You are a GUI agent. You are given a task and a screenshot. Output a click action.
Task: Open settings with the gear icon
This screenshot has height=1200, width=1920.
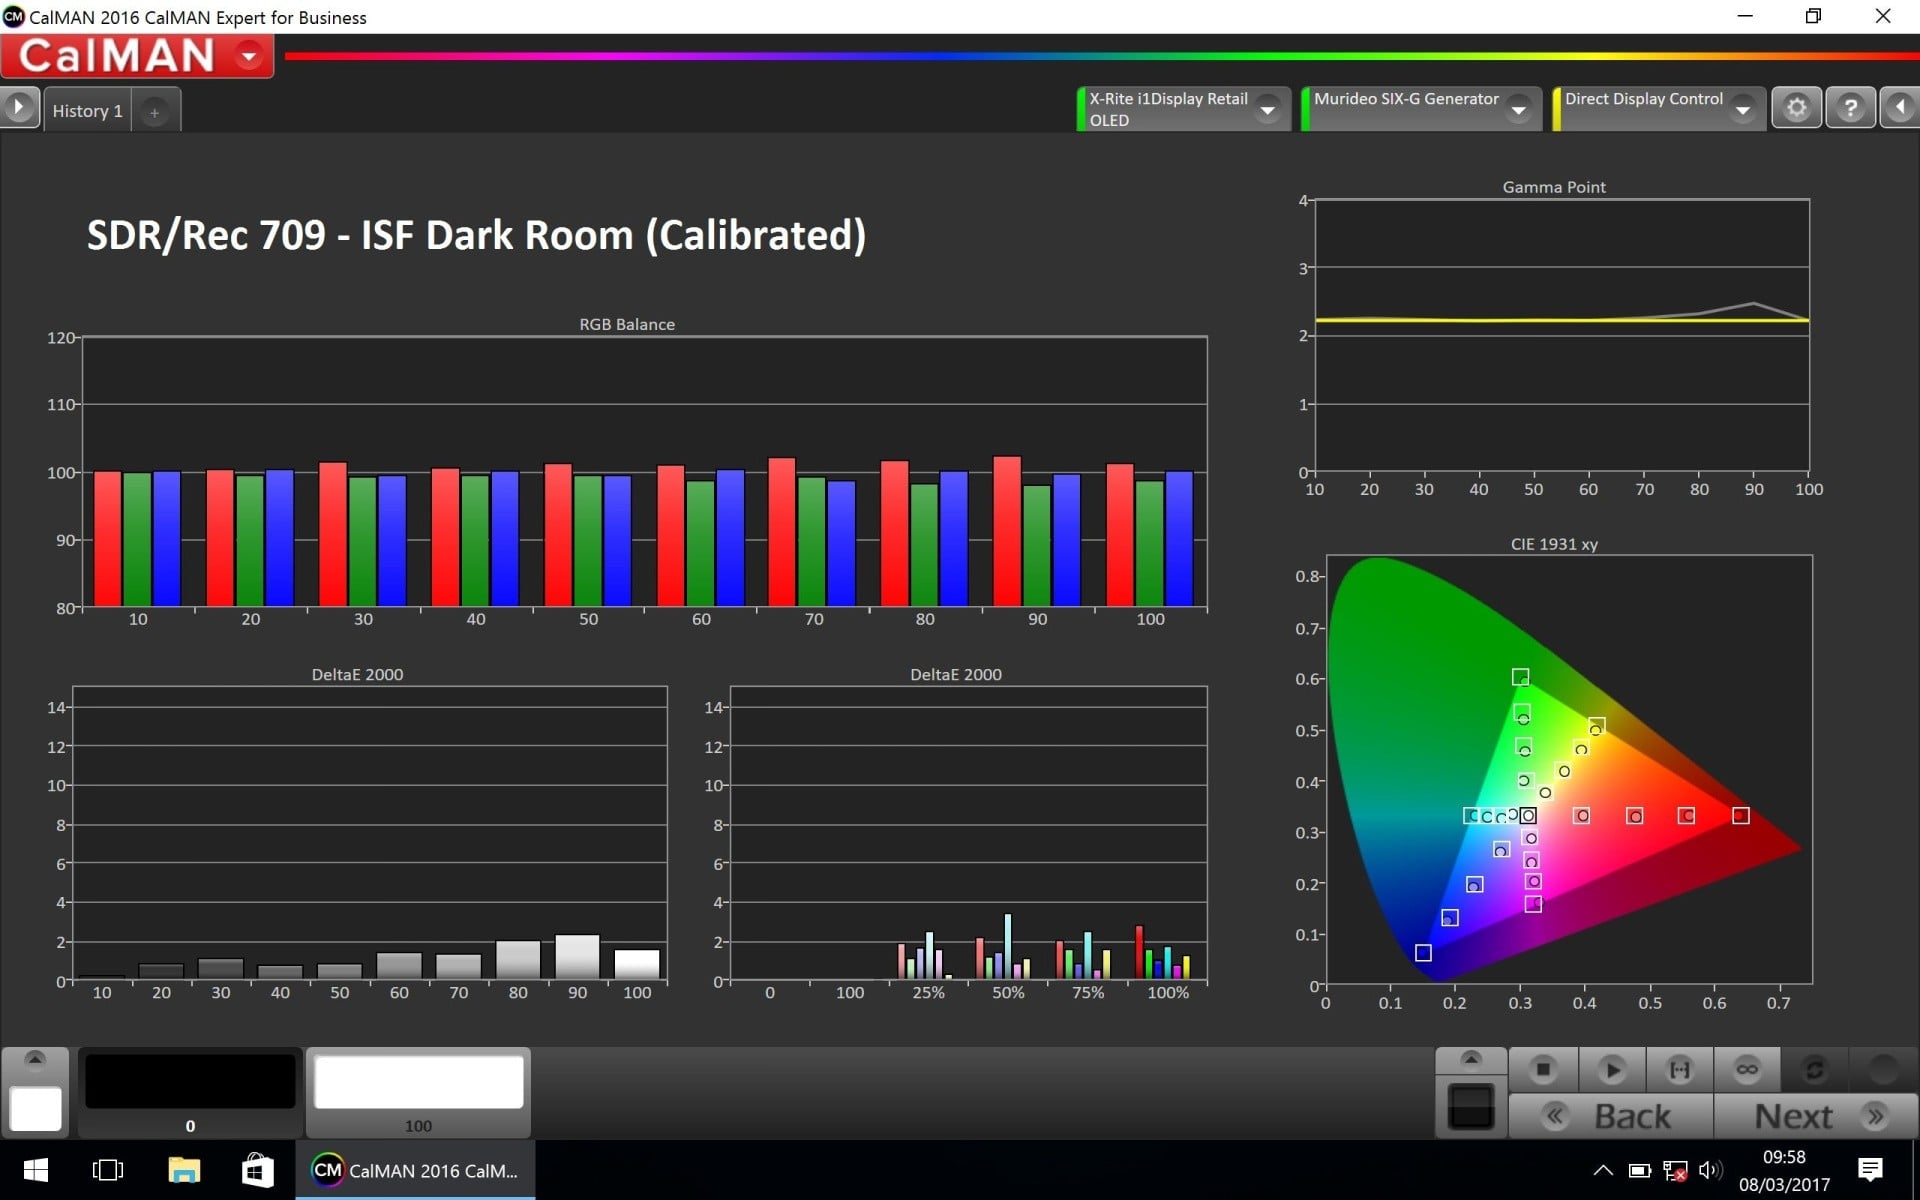point(1796,108)
